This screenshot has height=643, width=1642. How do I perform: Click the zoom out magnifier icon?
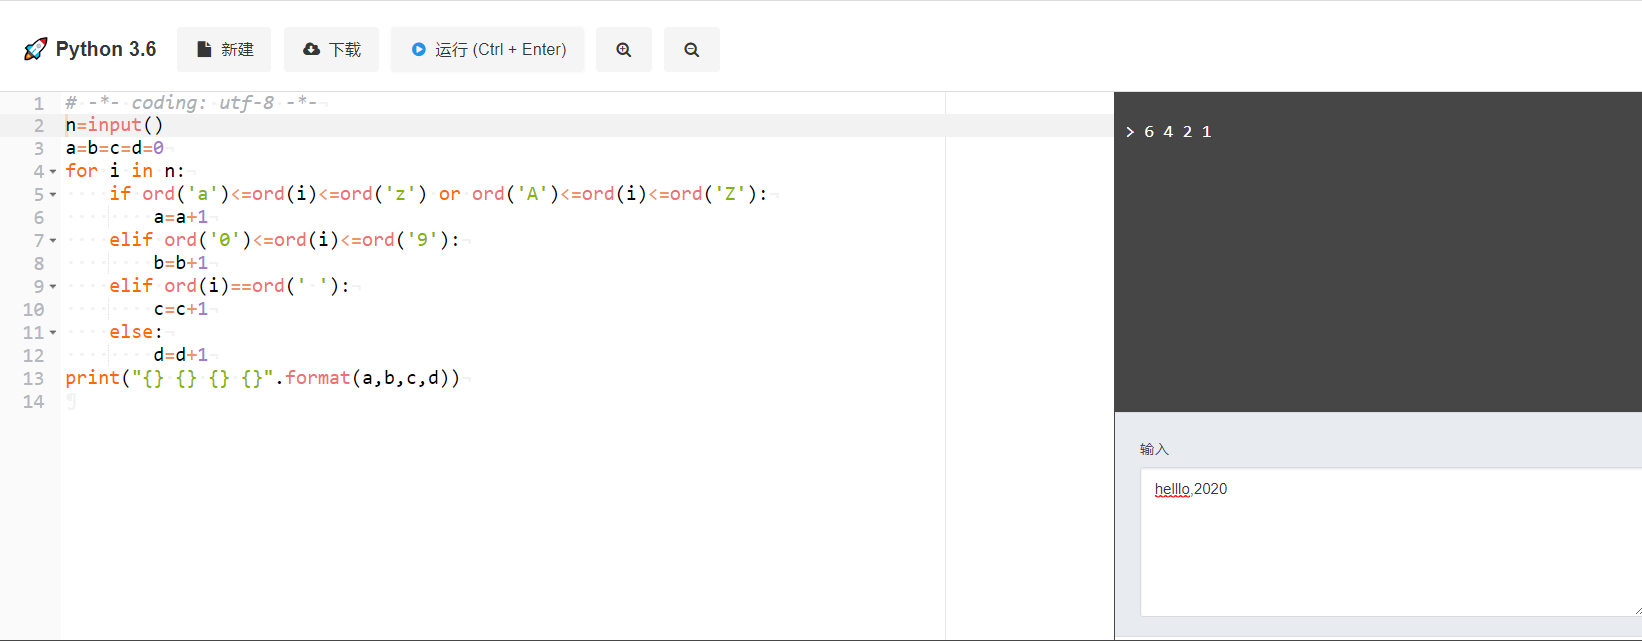pyautogui.click(x=692, y=50)
